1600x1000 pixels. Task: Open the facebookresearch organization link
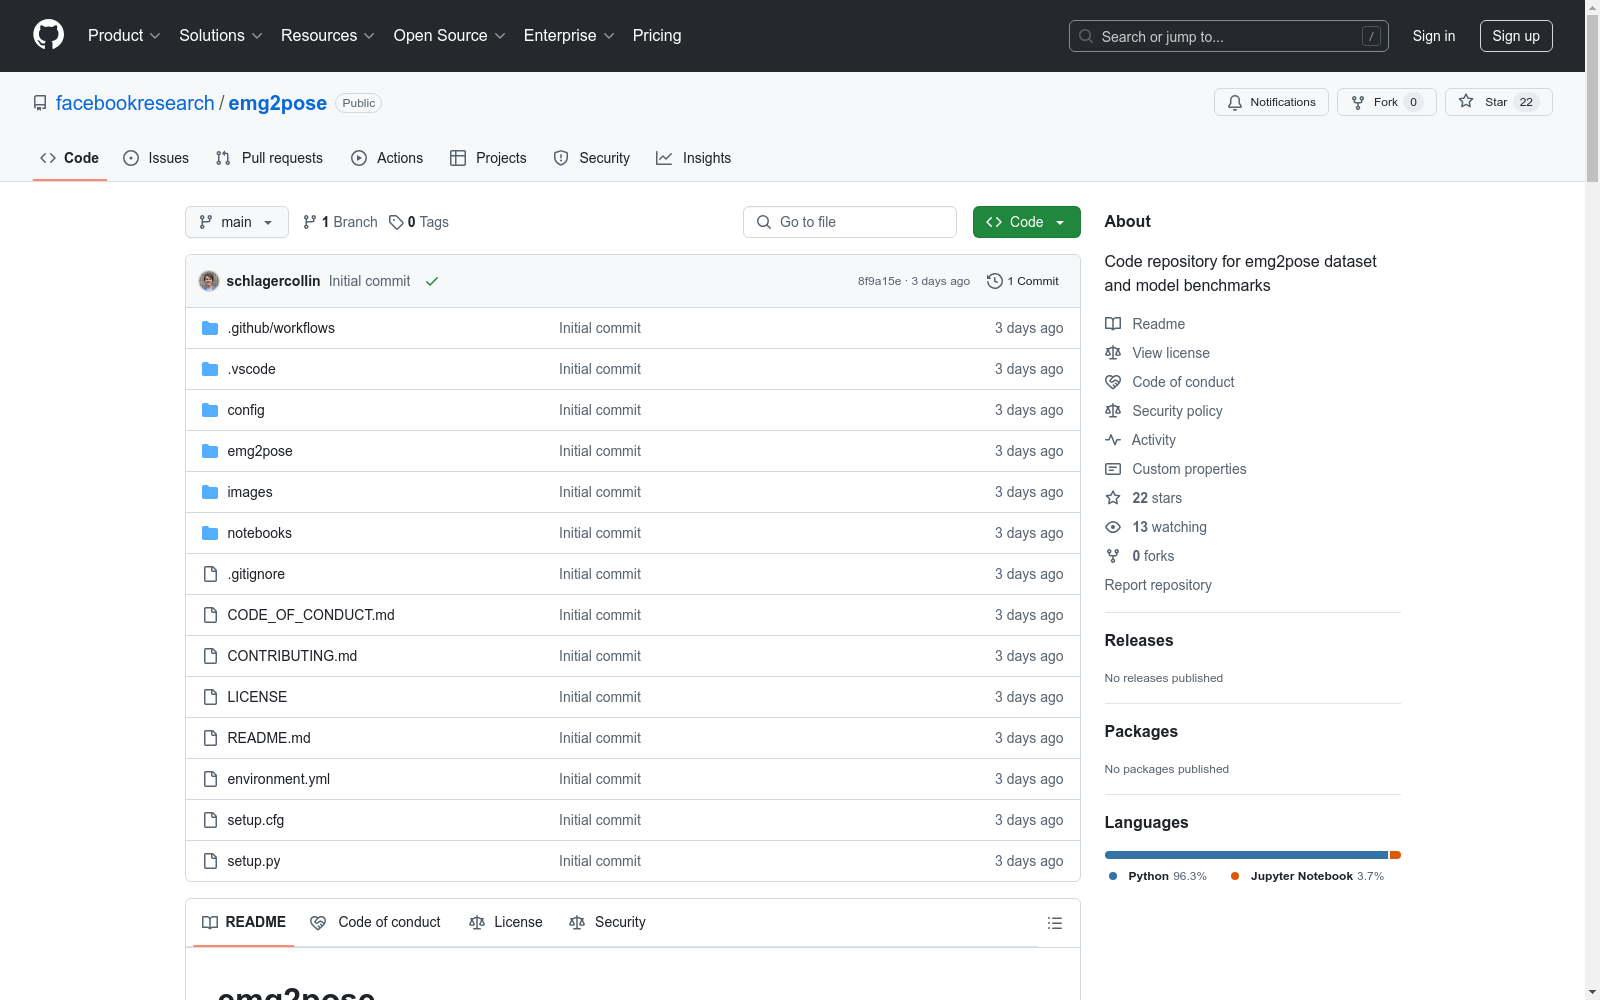[x=135, y=103]
